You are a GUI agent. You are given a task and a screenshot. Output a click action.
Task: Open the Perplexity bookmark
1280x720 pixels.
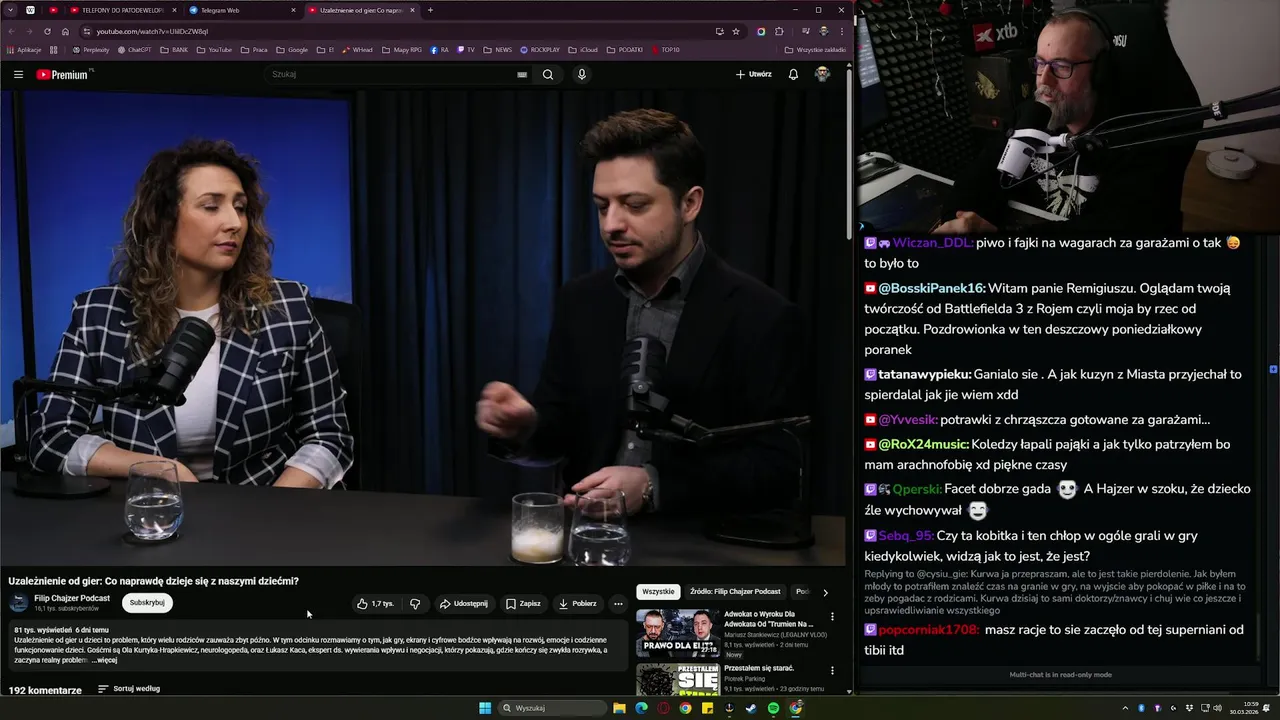[91, 49]
